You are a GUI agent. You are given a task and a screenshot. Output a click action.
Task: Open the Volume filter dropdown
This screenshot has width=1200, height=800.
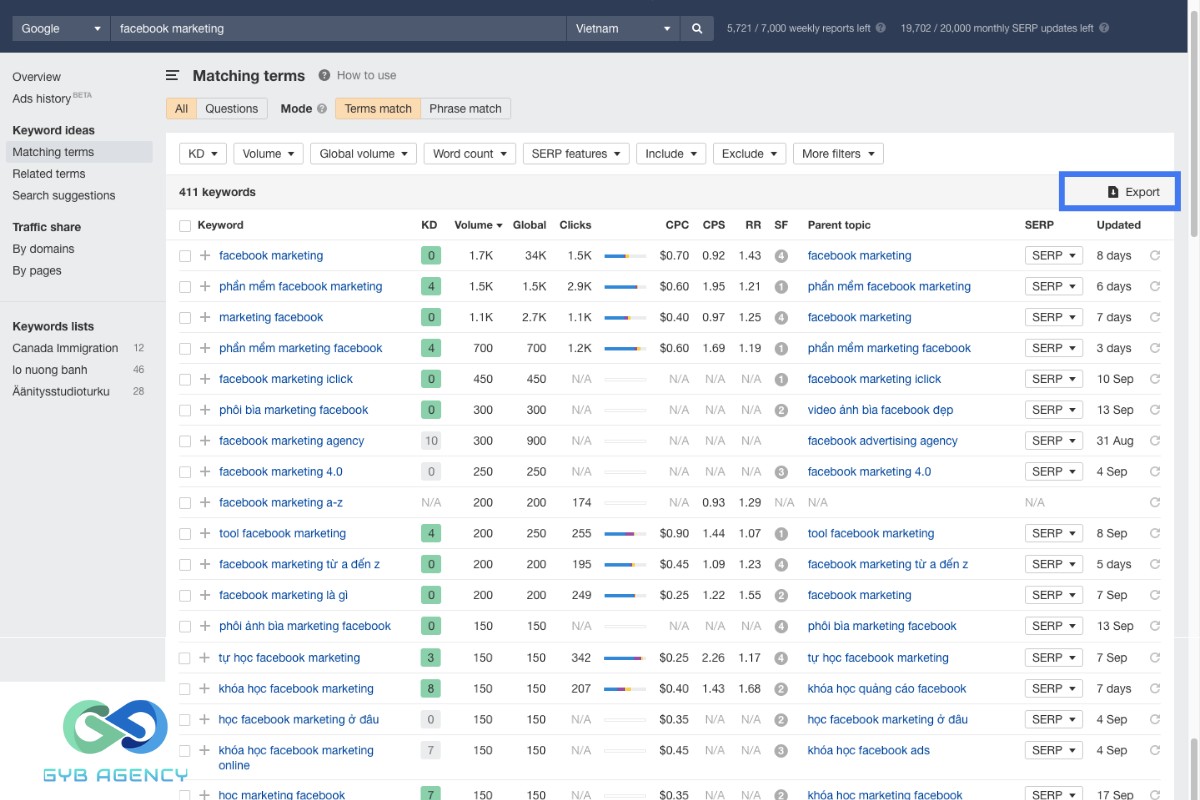point(268,154)
